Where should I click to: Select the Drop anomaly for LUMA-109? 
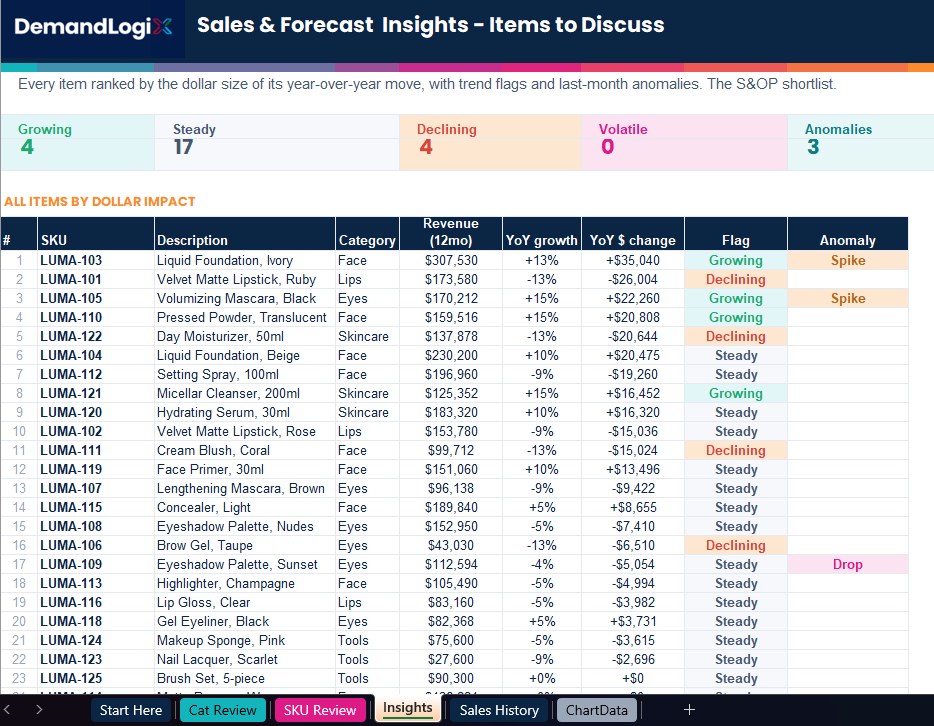pos(848,564)
